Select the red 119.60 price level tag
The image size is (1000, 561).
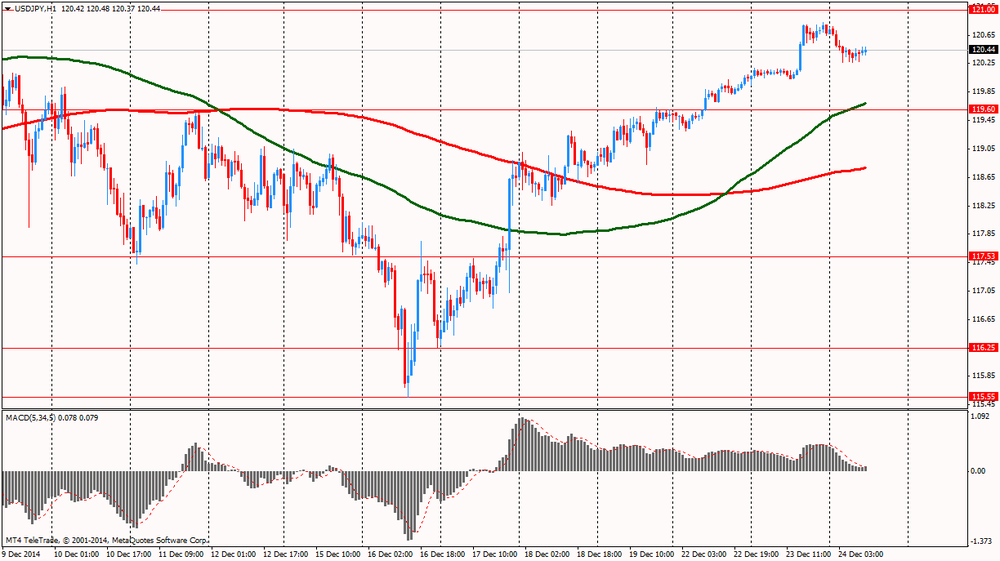point(983,110)
